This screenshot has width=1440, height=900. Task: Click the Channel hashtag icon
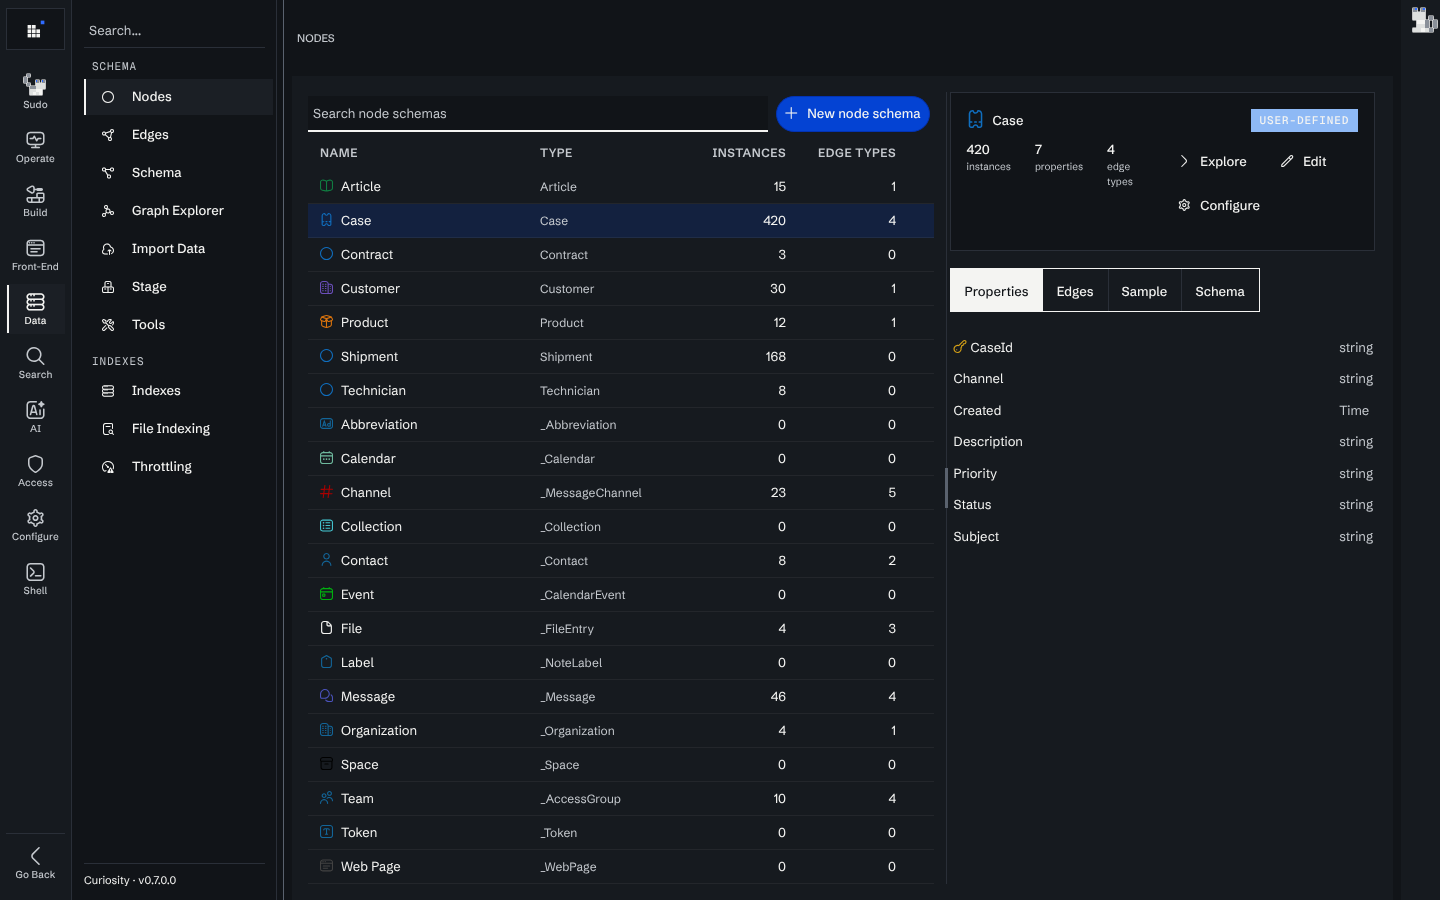coord(326,492)
